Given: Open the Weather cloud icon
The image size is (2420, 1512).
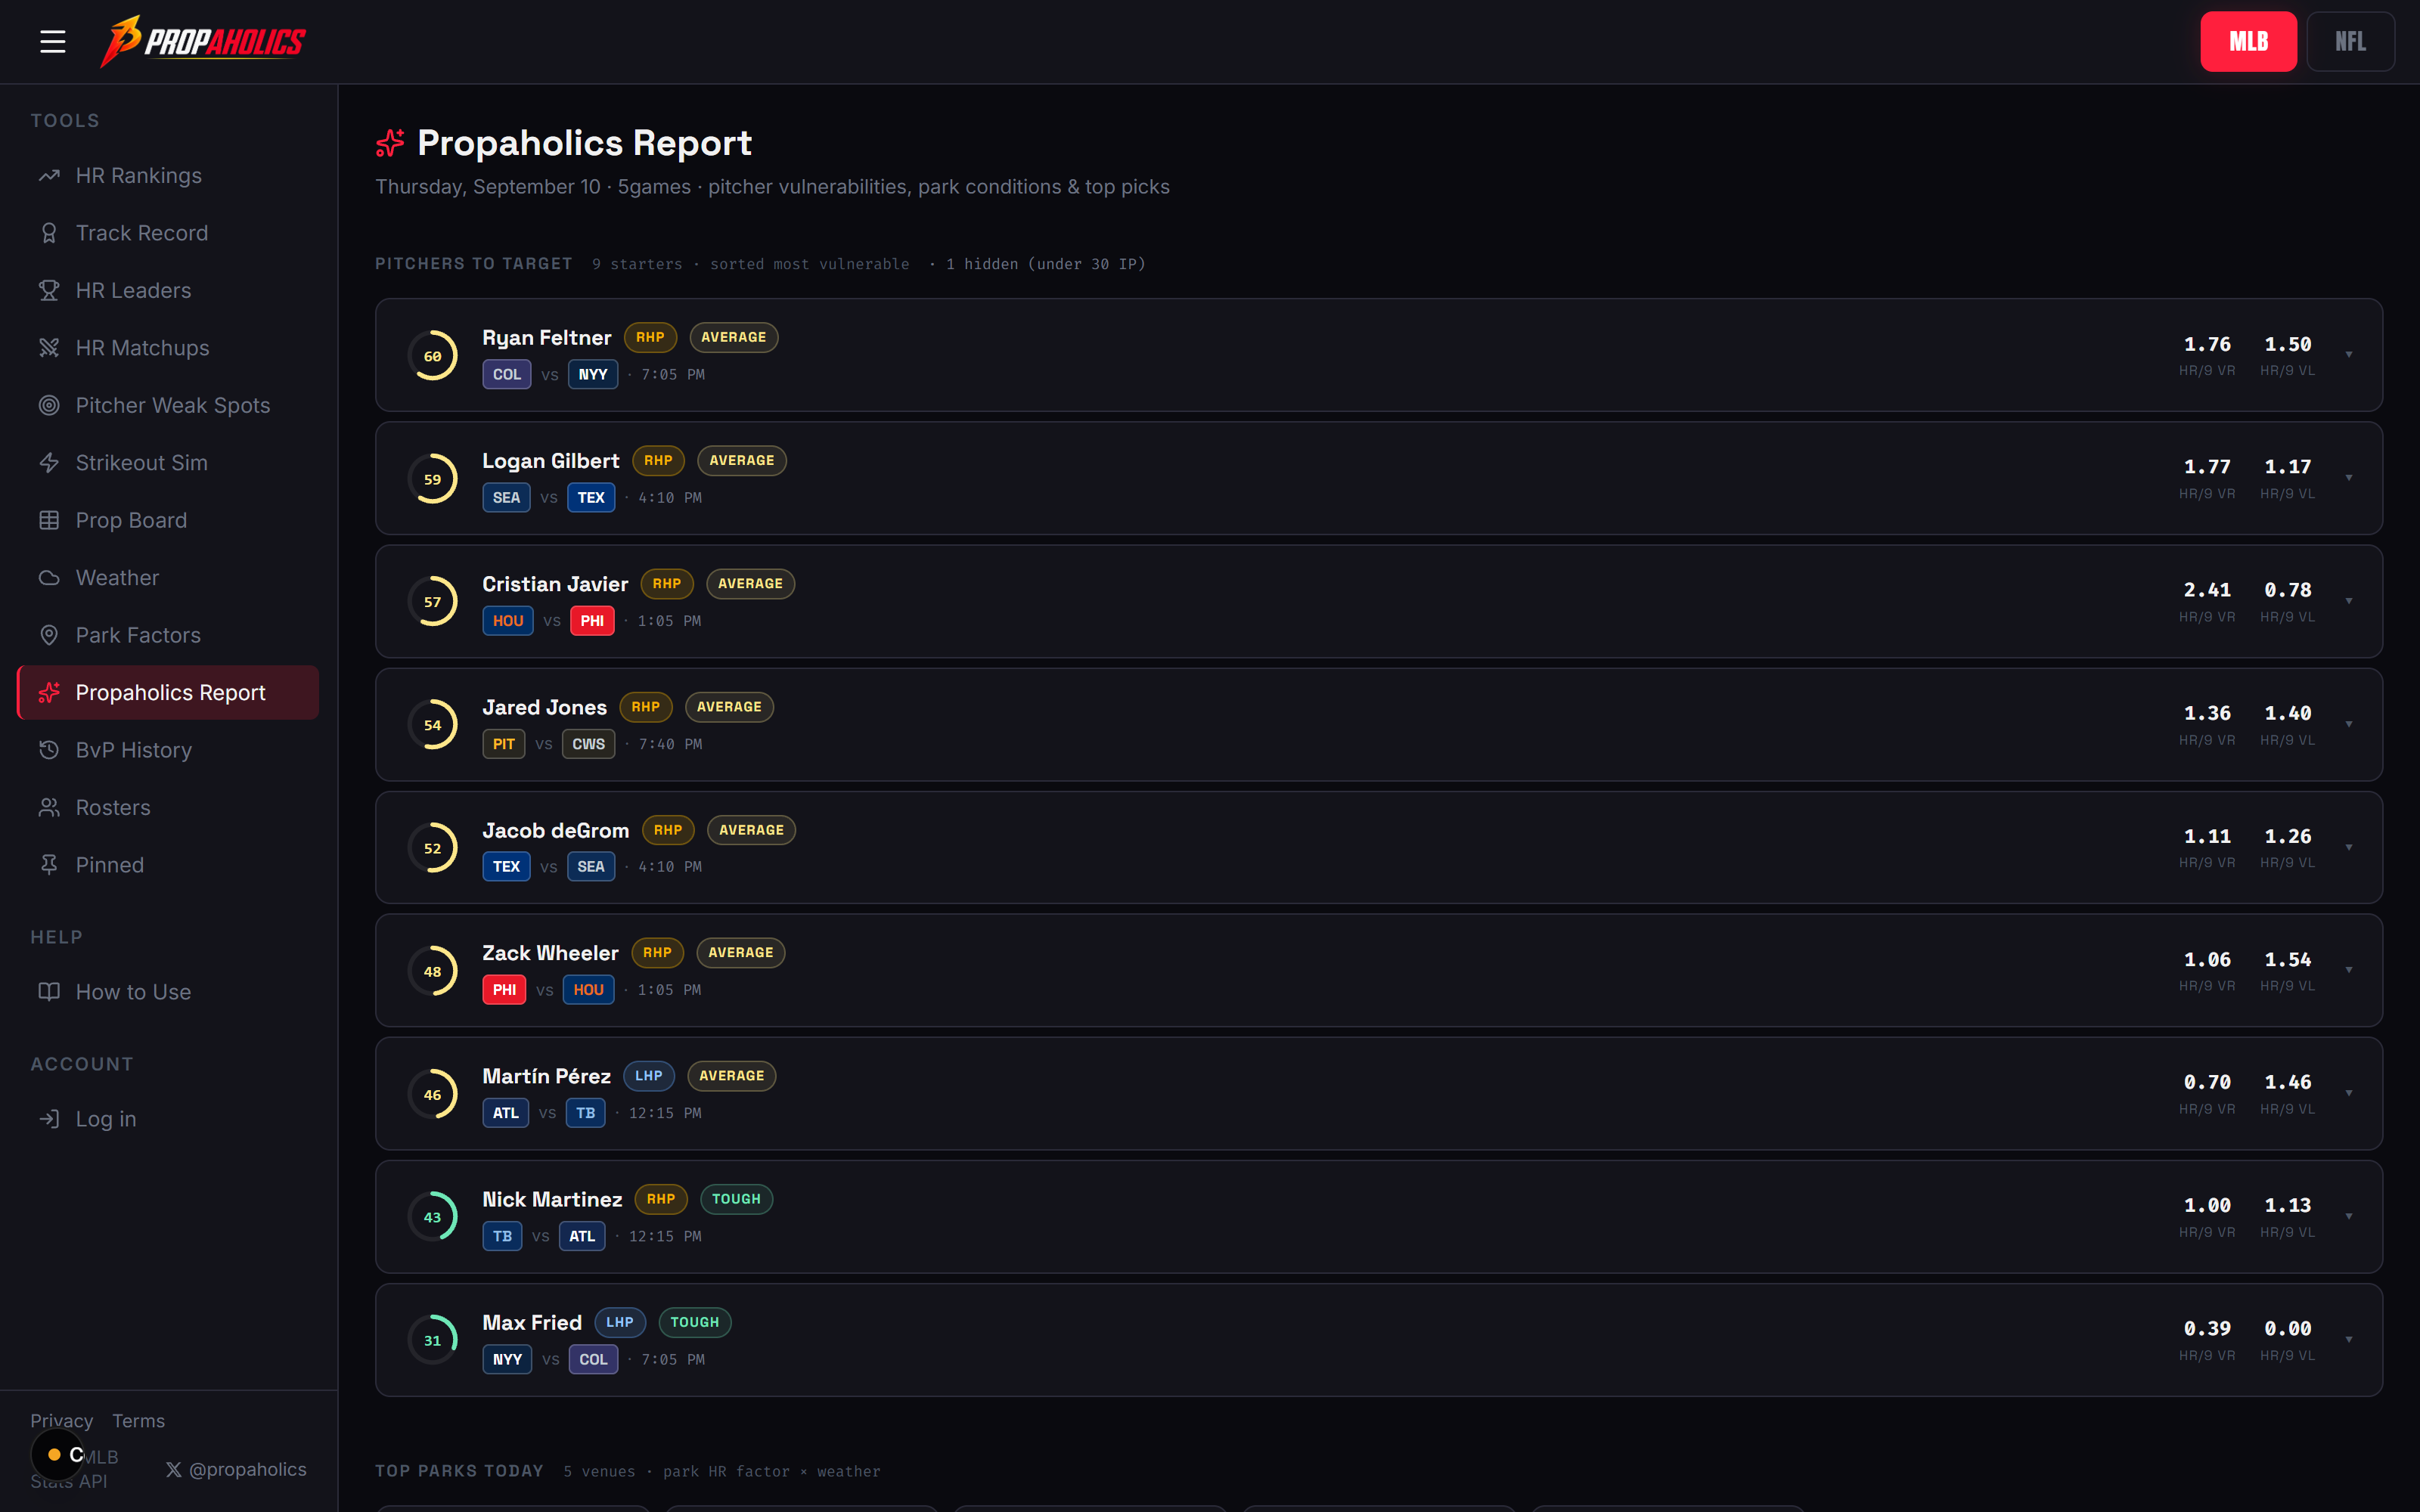Looking at the screenshot, I should (x=49, y=578).
